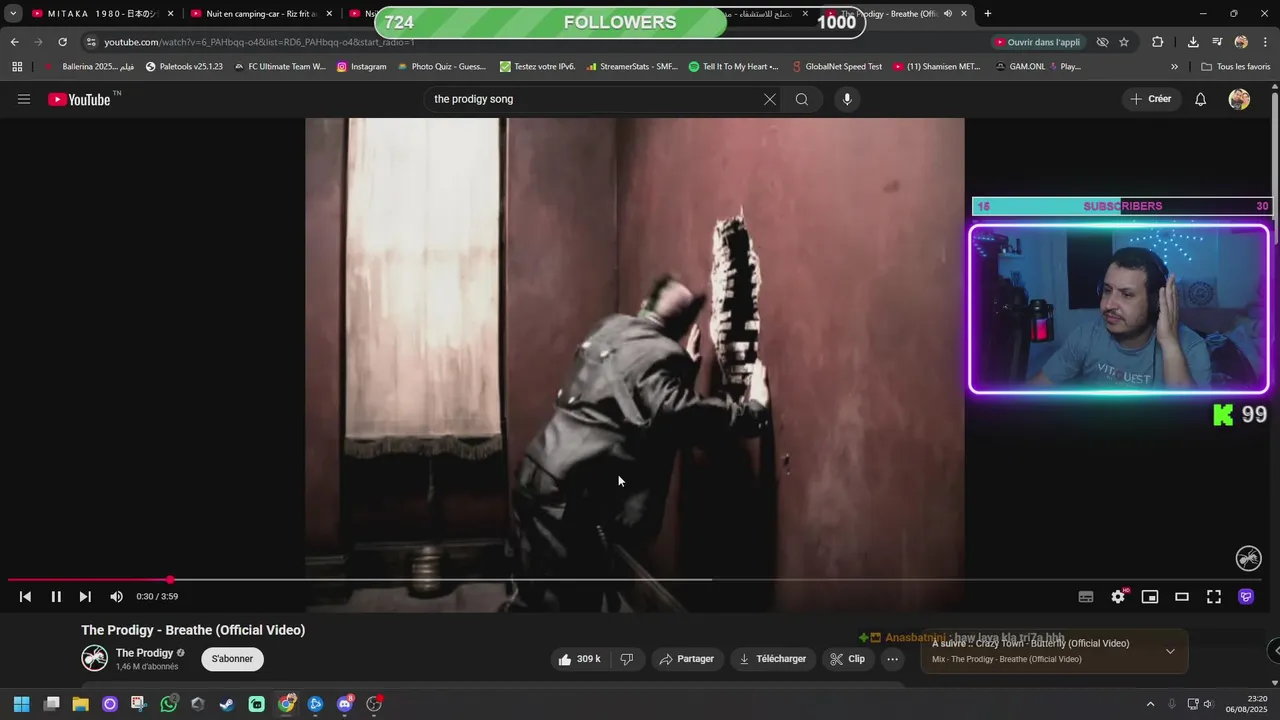This screenshot has height=720, width=1280.
Task: Pause the video playback
Action: point(56,597)
